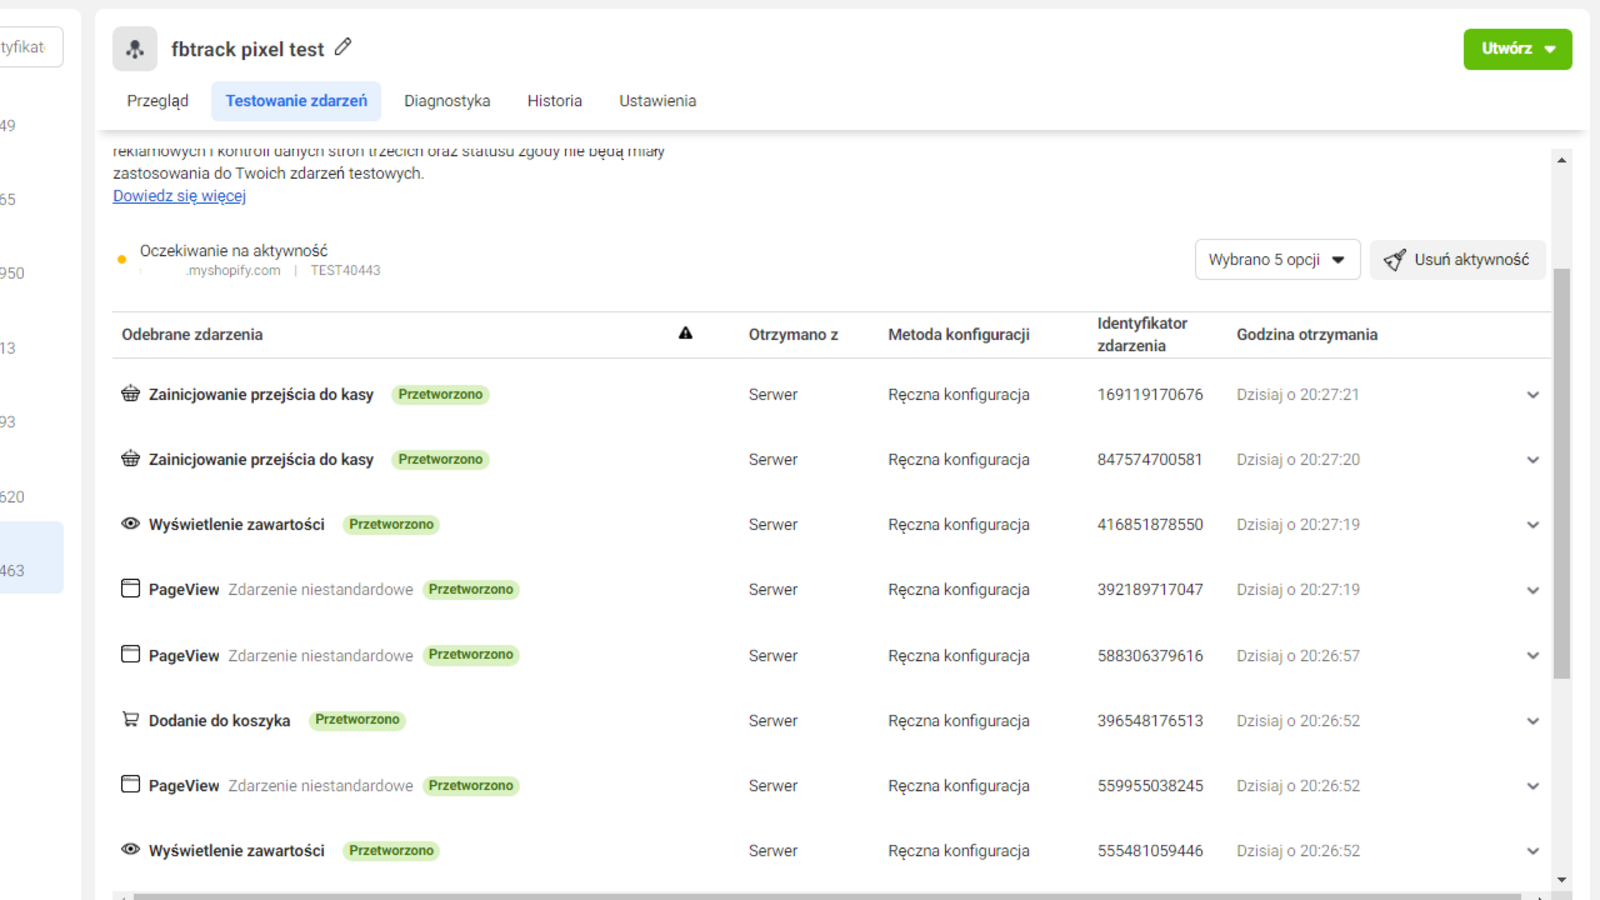
Task: Click the pixel dataset icon beside fbtrack pixel test
Action: pos(135,49)
